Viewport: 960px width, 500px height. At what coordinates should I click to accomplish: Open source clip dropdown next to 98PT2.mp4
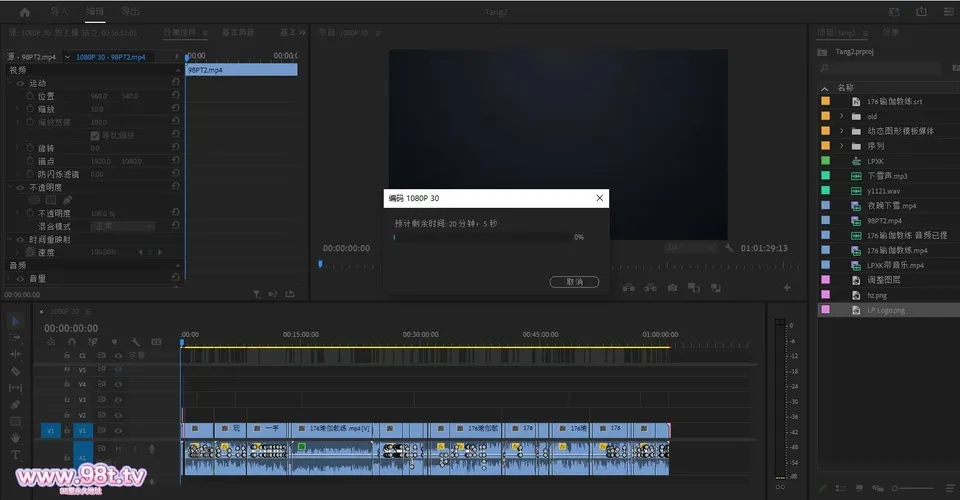pos(67,57)
